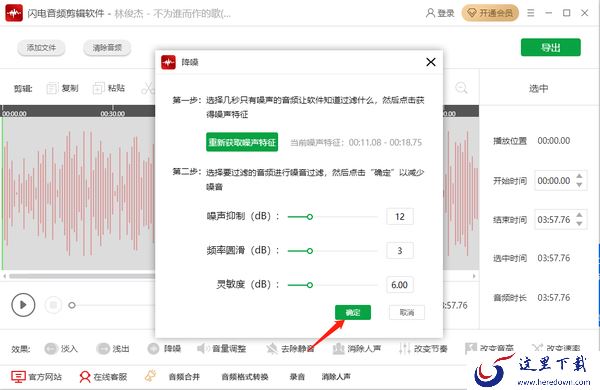Click the 选中 panel header
600x390 pixels.
(538, 88)
